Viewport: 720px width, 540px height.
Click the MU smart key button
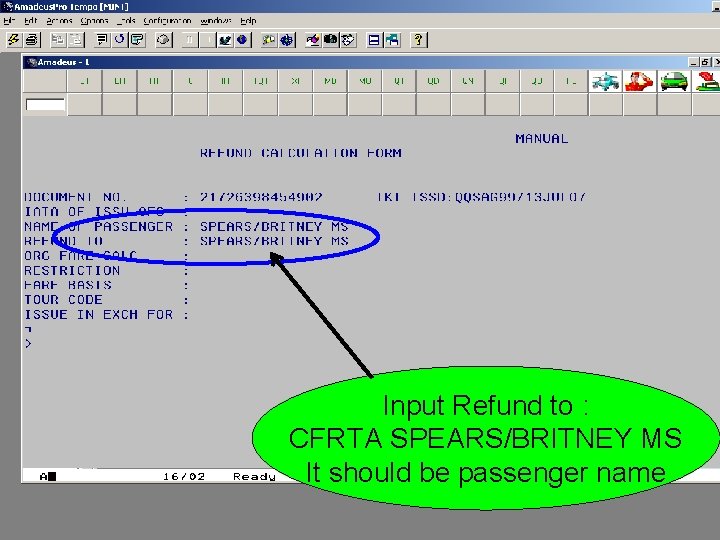tap(365, 81)
